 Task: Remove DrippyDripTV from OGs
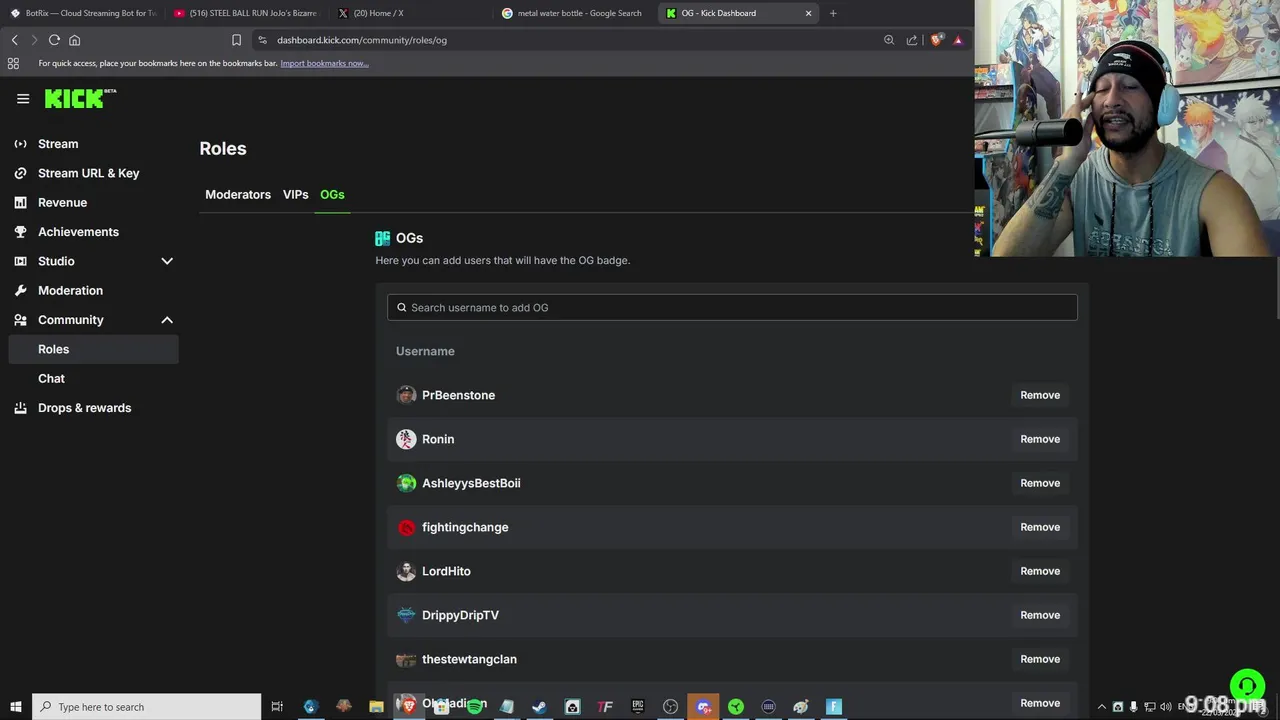click(x=1040, y=615)
